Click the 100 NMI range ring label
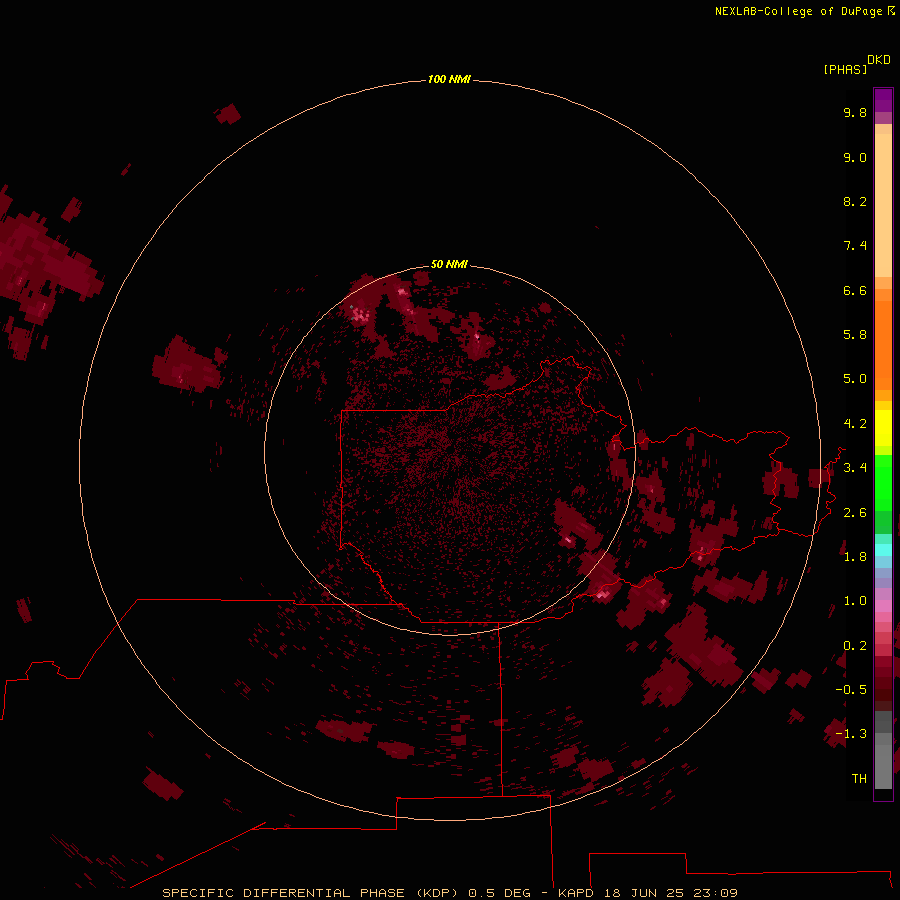This screenshot has width=900, height=900. point(449,79)
